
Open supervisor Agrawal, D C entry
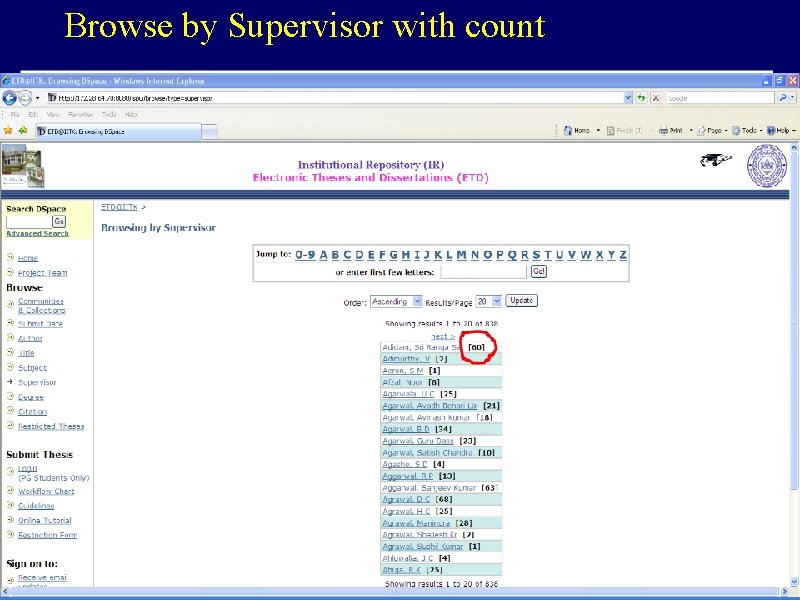point(407,499)
